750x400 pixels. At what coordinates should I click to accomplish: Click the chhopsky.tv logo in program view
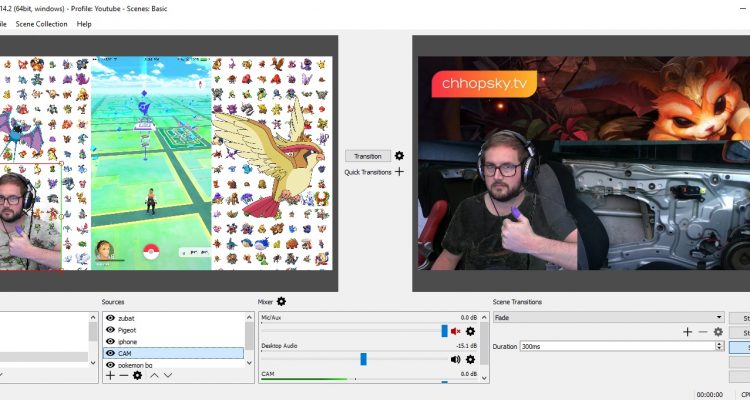tap(484, 84)
